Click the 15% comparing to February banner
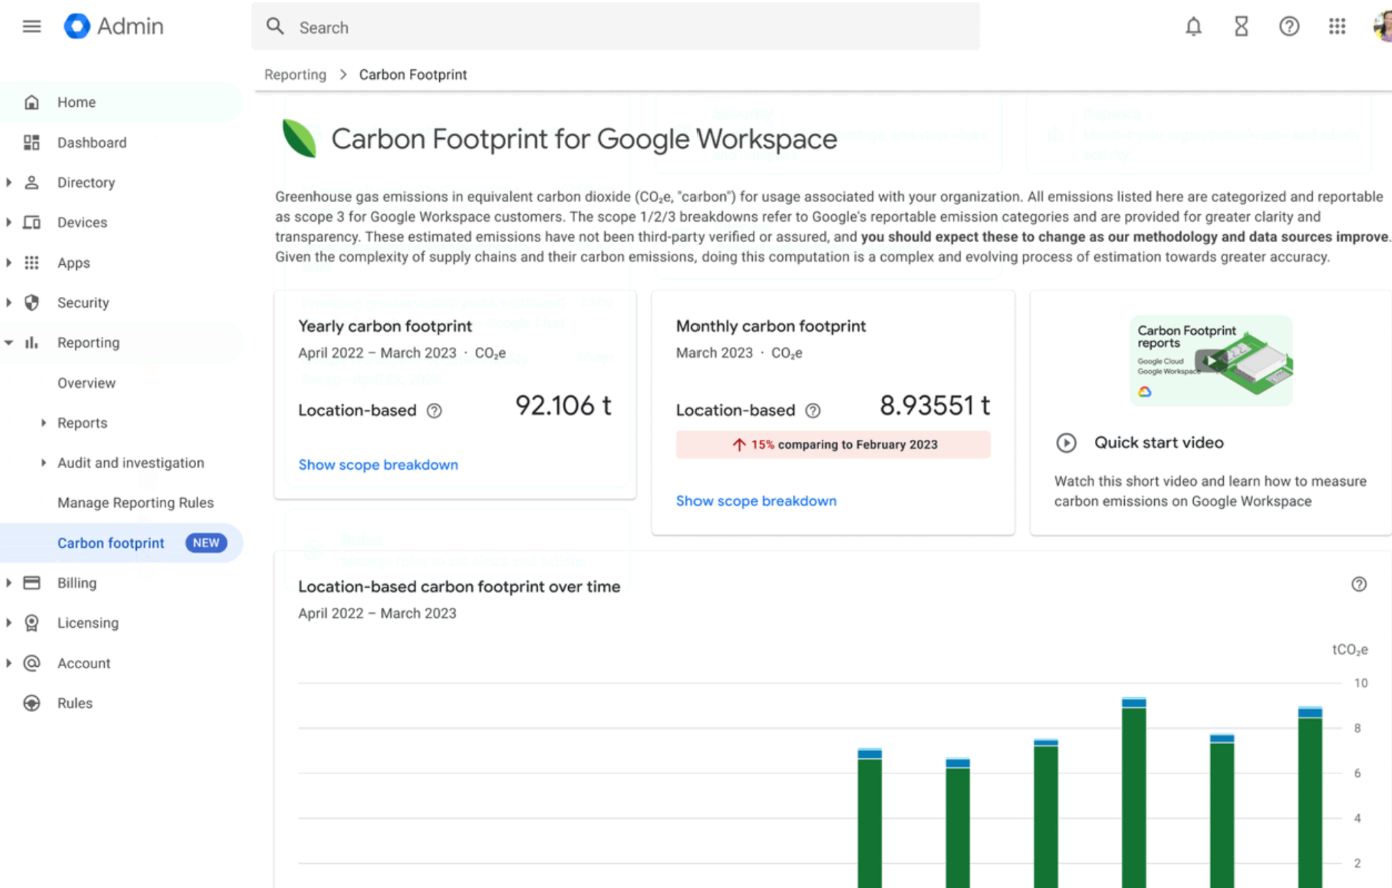The height and width of the screenshot is (888, 1392). point(833,444)
